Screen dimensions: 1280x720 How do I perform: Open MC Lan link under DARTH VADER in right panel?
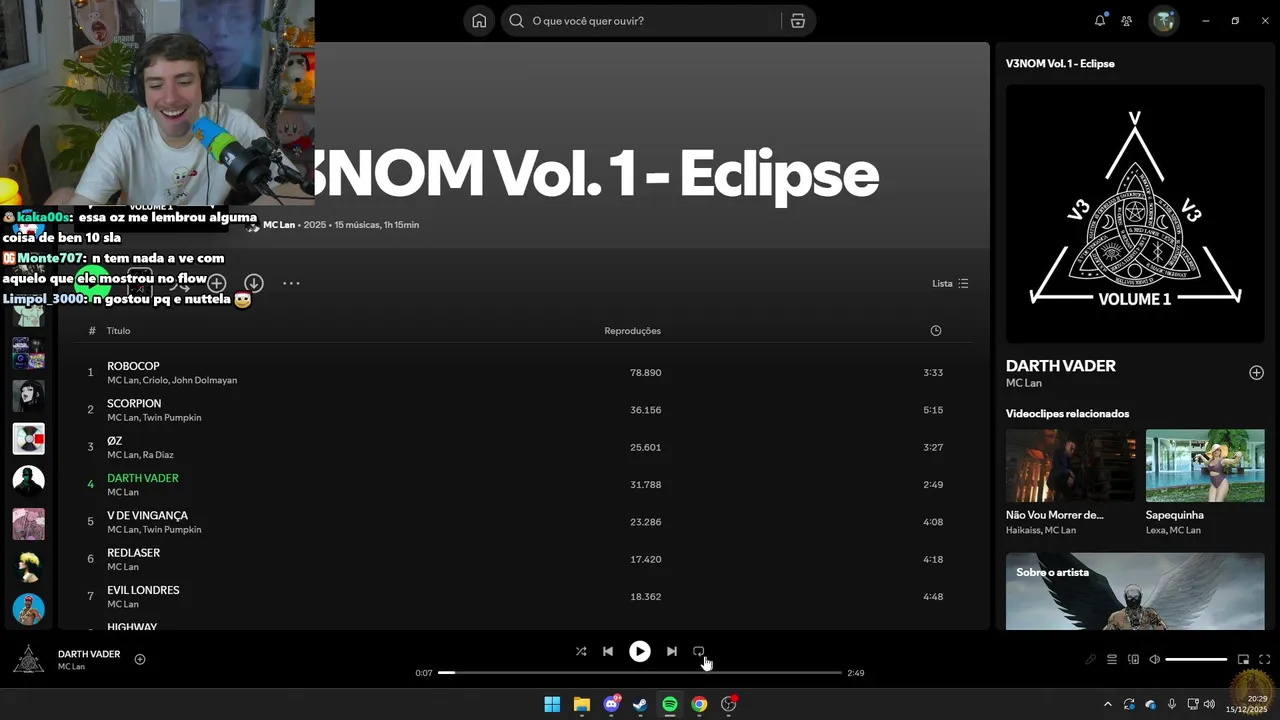pos(1024,383)
